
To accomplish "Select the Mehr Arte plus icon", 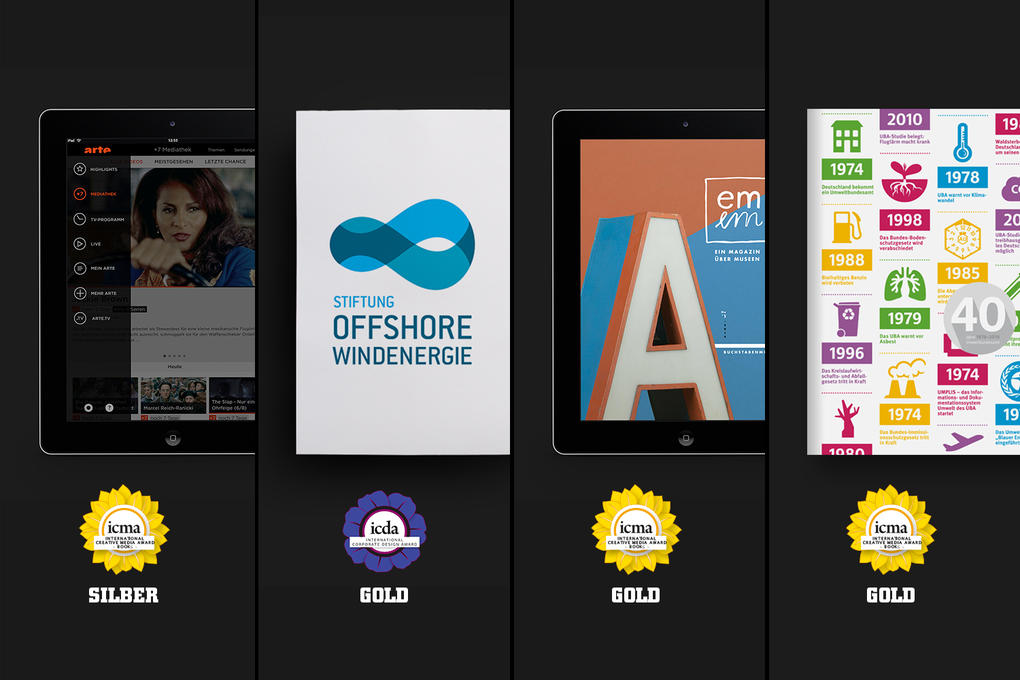I will point(79,293).
